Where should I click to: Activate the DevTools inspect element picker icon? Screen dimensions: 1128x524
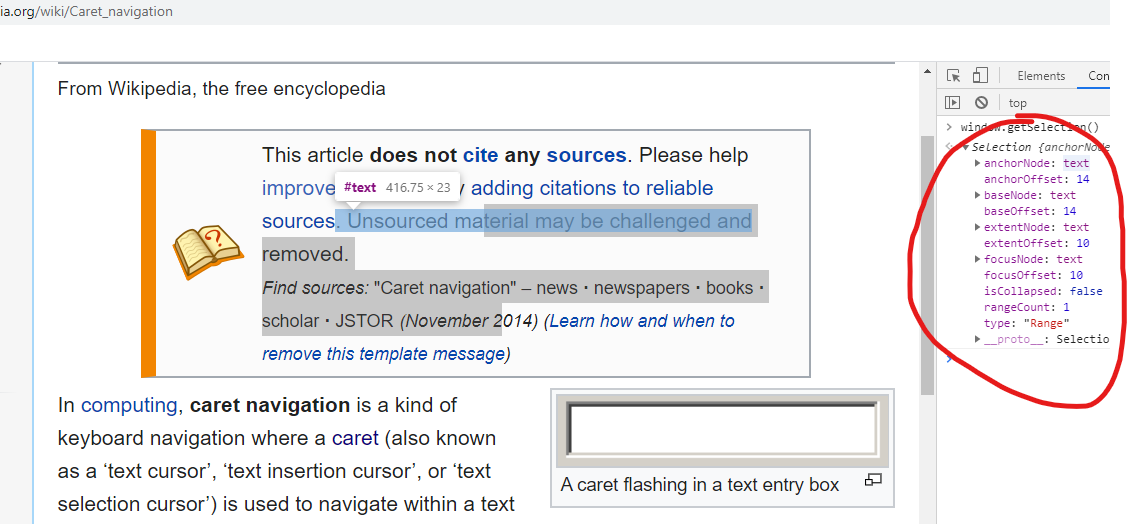[x=954, y=76]
